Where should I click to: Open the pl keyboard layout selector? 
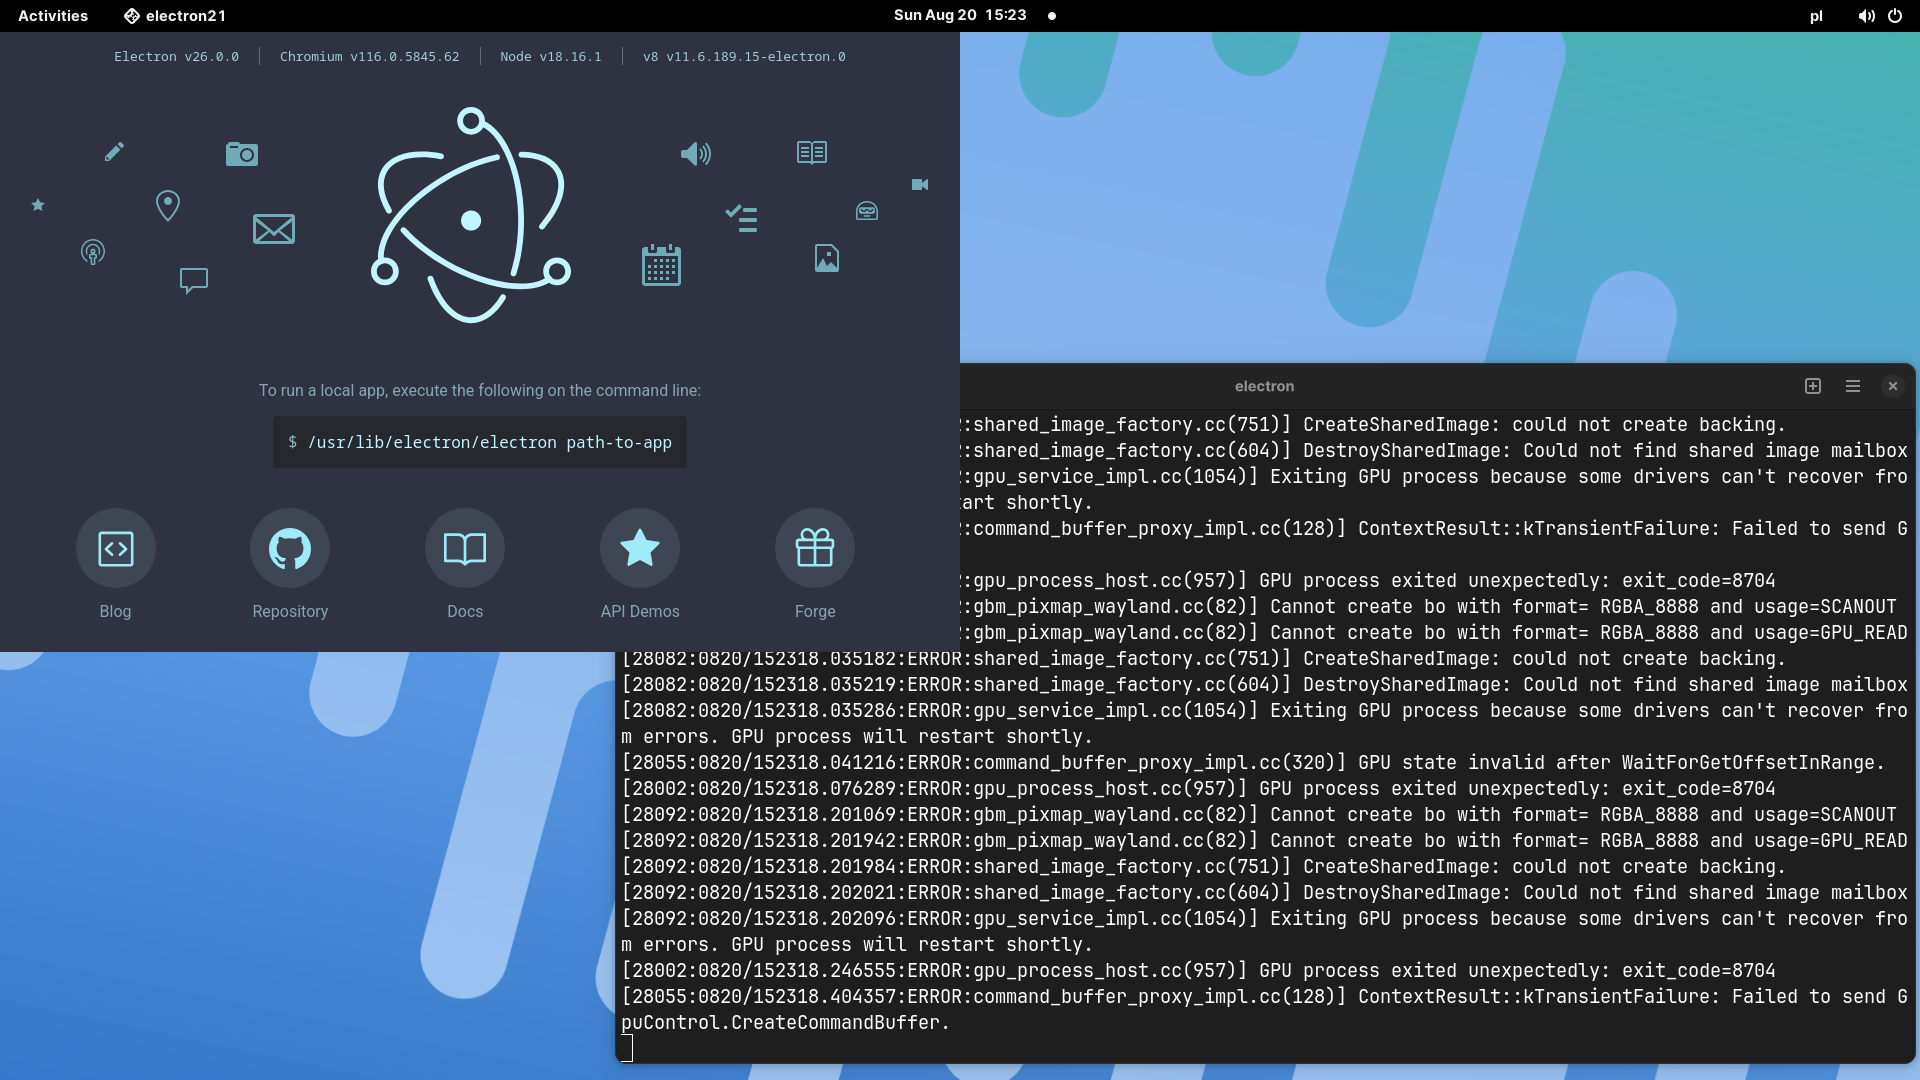(1816, 16)
